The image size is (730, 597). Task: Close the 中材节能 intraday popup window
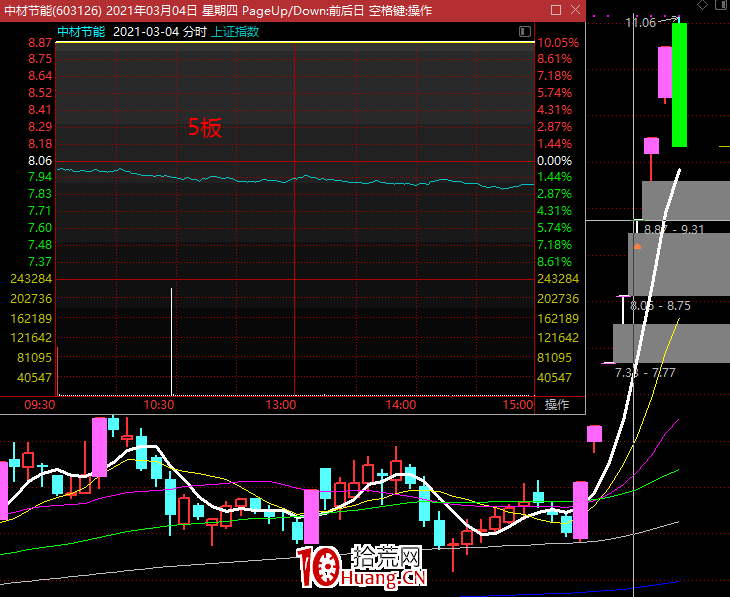[x=575, y=10]
